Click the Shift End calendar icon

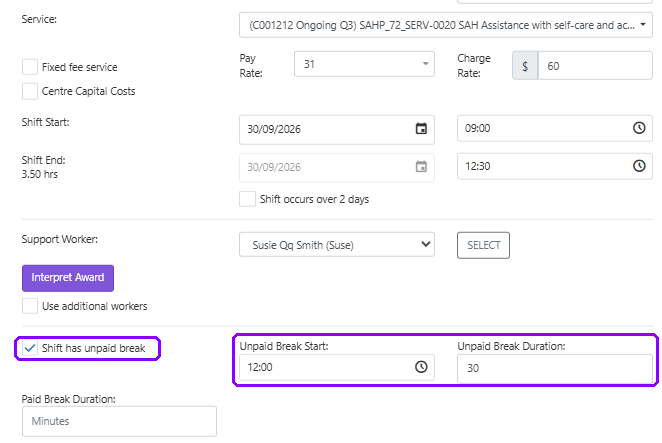point(421,167)
